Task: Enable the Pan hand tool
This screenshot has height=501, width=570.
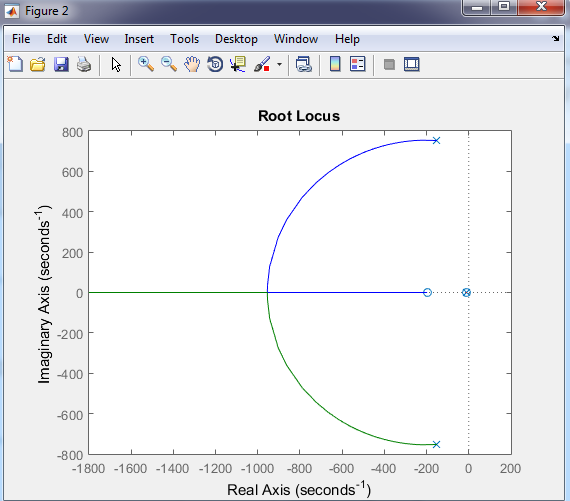Action: [x=192, y=64]
